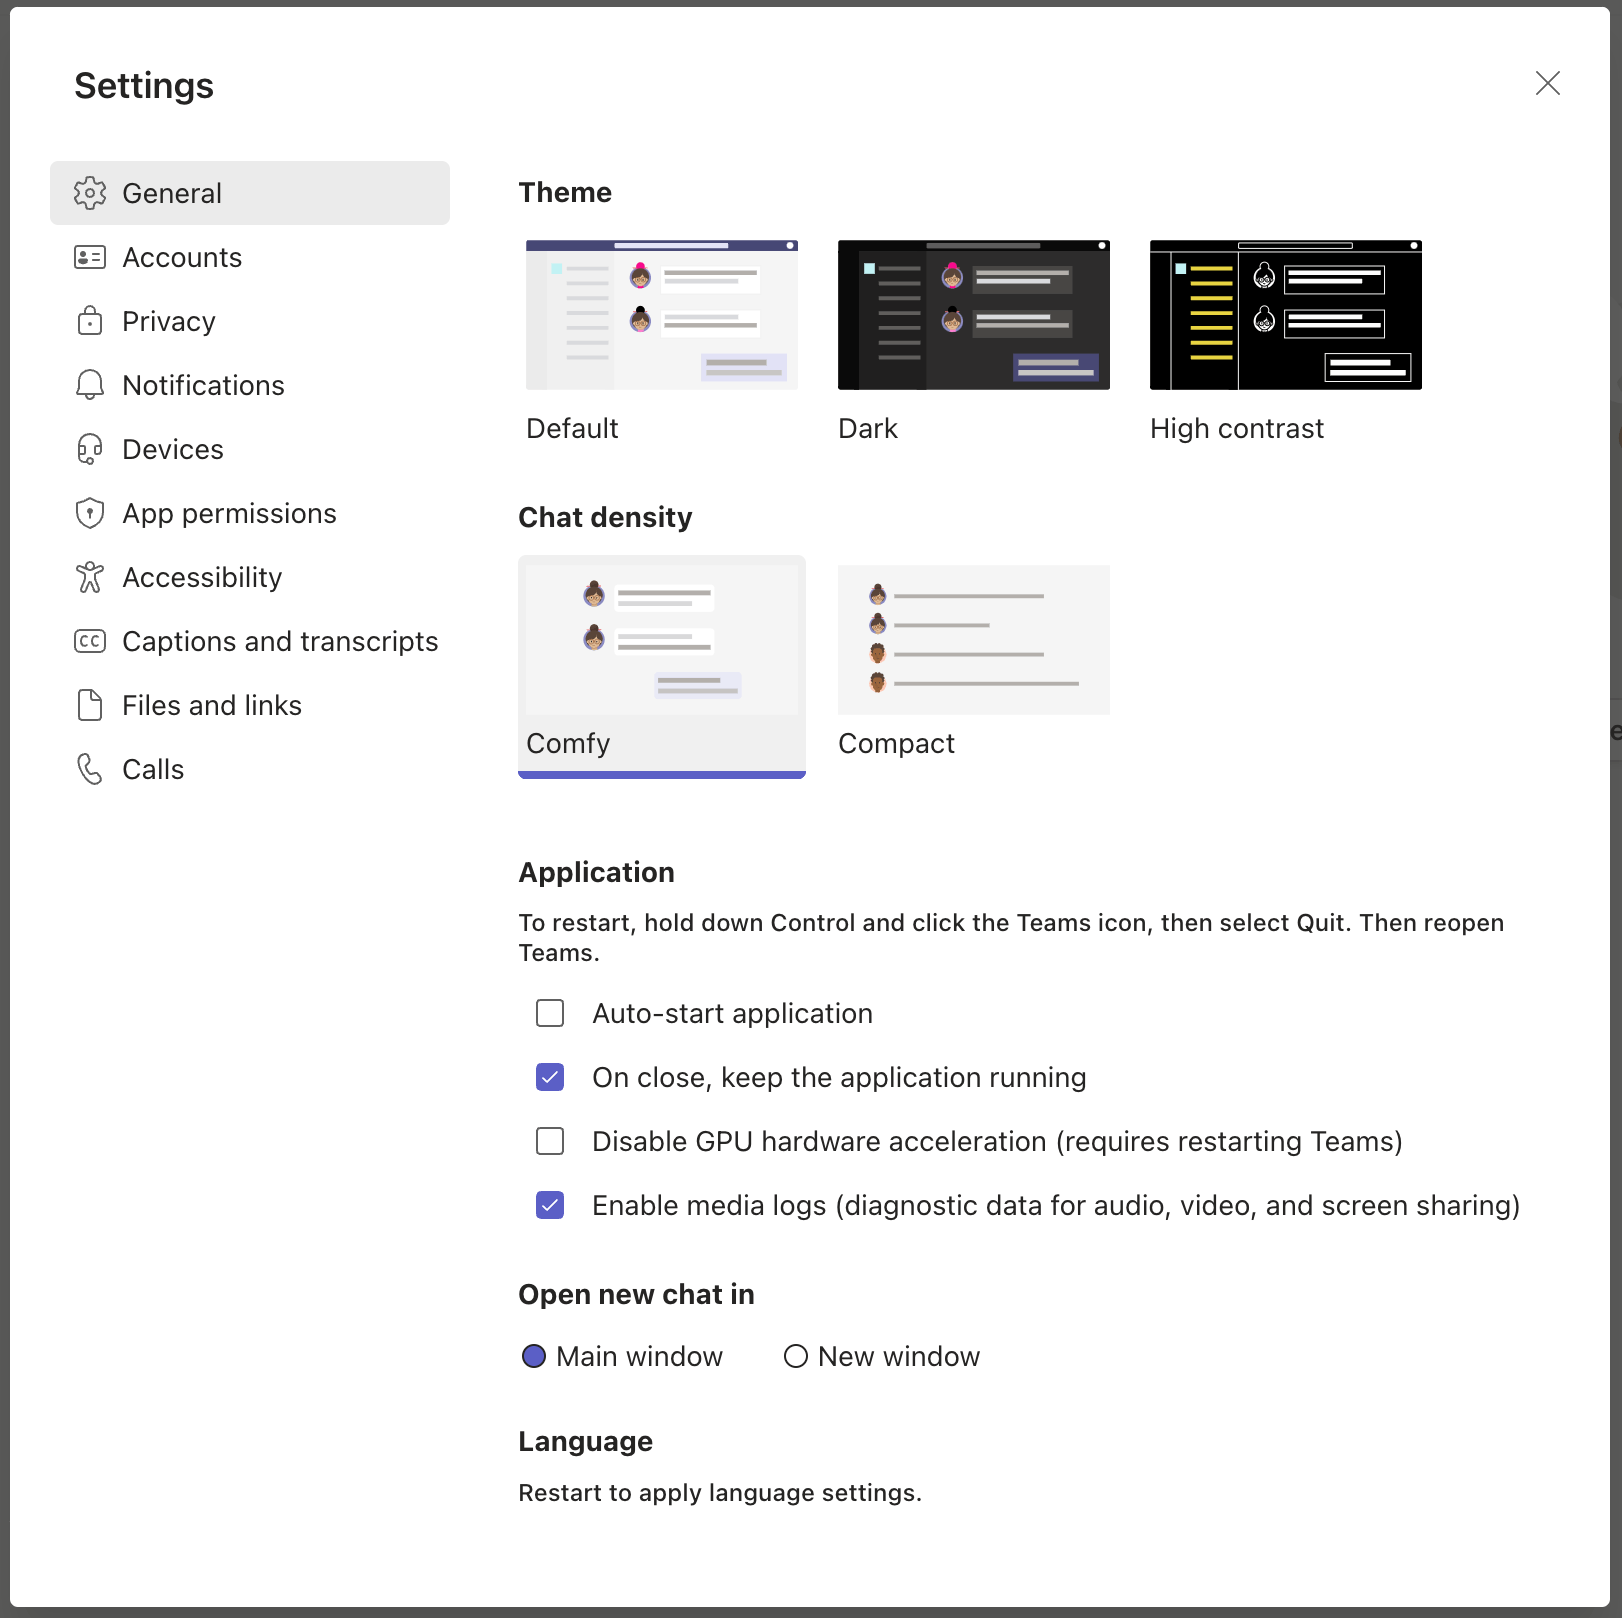This screenshot has height=1618, width=1622.
Task: Click the Open new chat in heading
Action: click(x=636, y=1294)
